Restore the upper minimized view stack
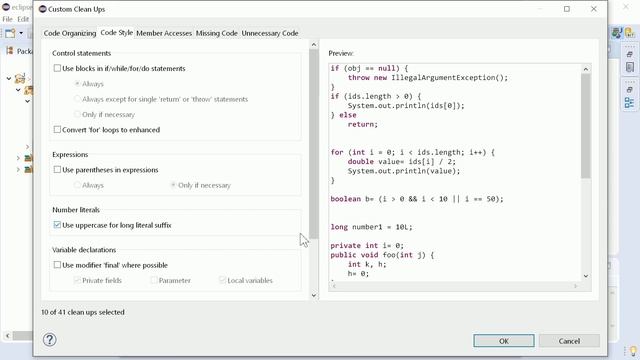The width and height of the screenshot is (640, 360). click(x=629, y=54)
